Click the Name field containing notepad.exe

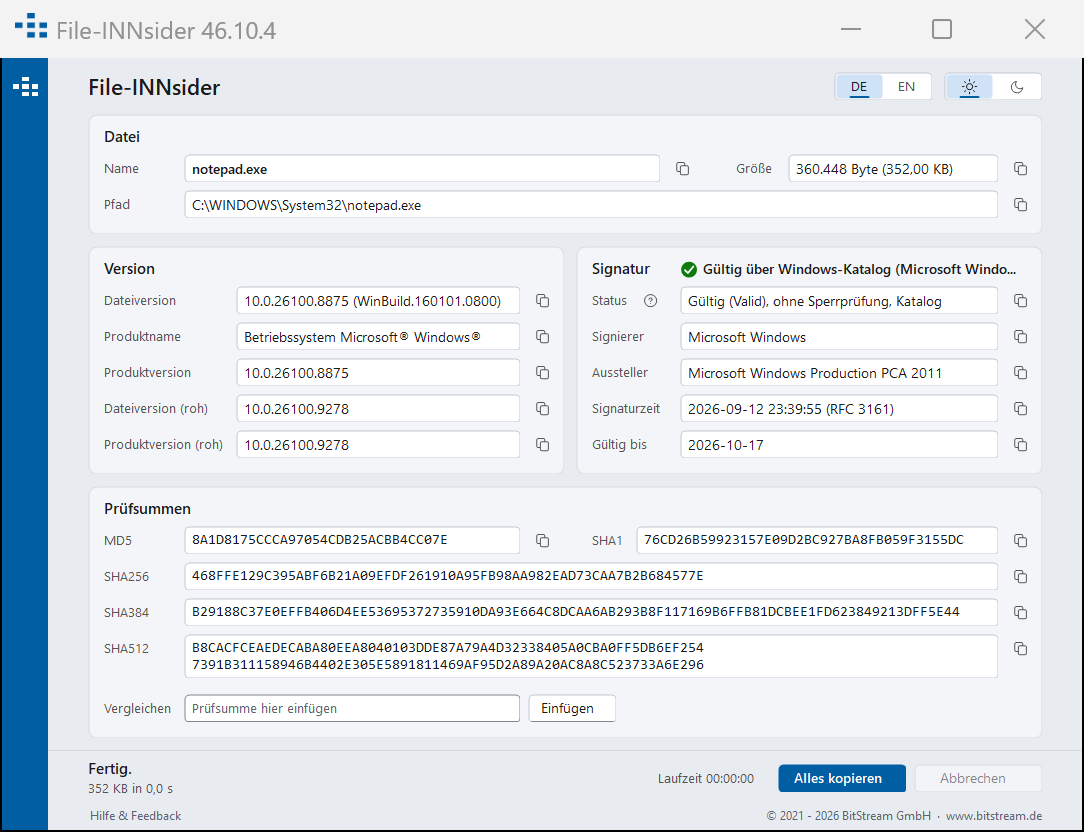click(x=422, y=169)
